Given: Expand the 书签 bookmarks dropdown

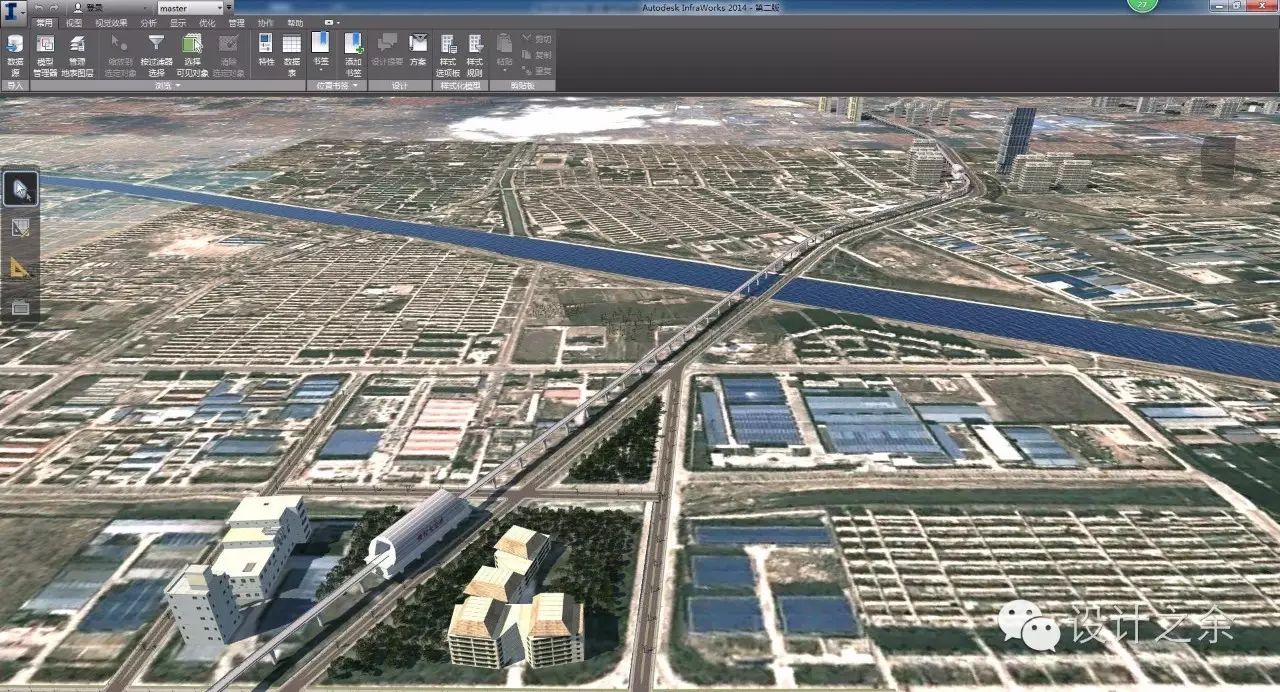Looking at the screenshot, I should pyautogui.click(x=321, y=71).
